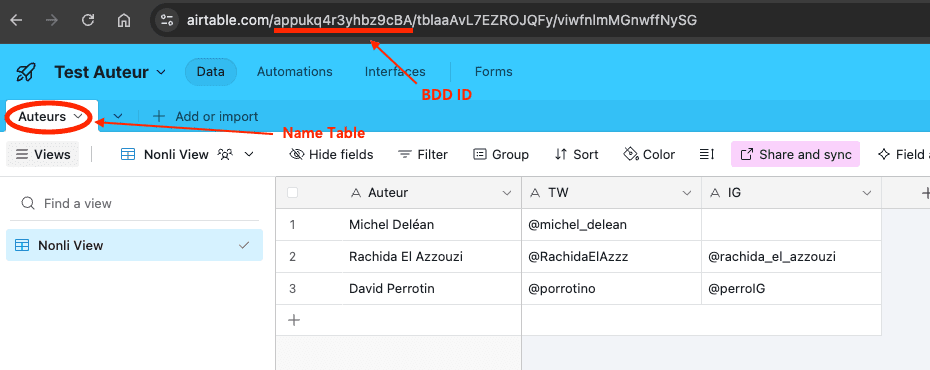Click the Group button
This screenshot has height=370, width=930.
coord(501,155)
